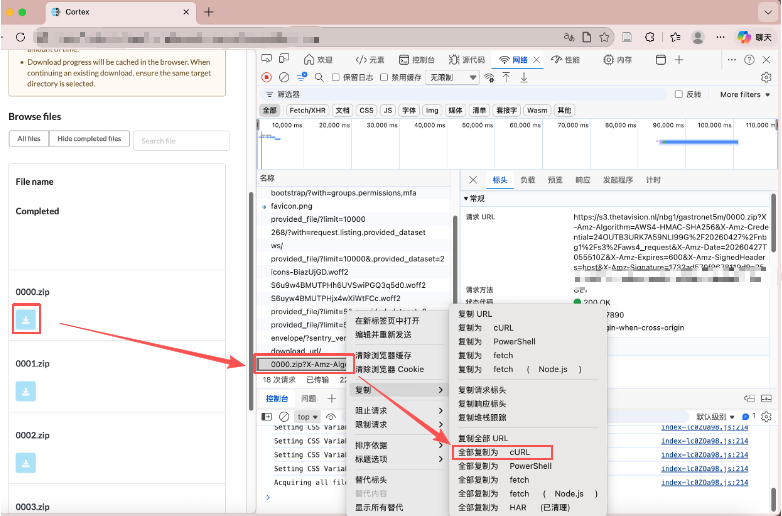
Task: Enable the 保留日志 checkbox
Action: pos(337,77)
